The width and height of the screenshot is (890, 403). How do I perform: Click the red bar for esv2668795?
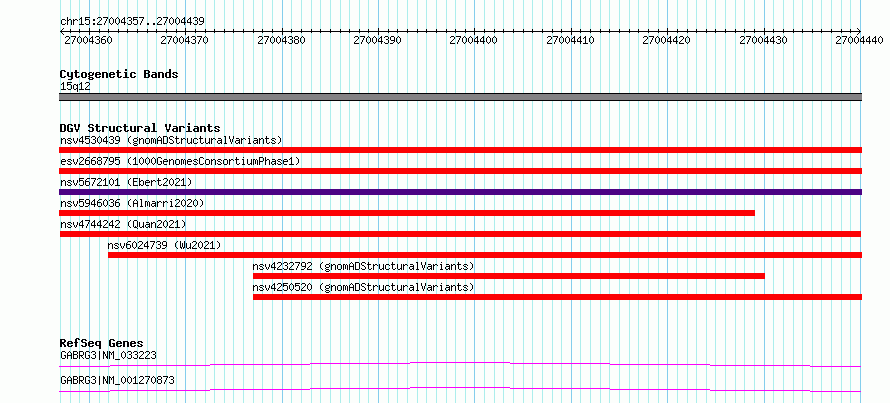click(x=460, y=171)
